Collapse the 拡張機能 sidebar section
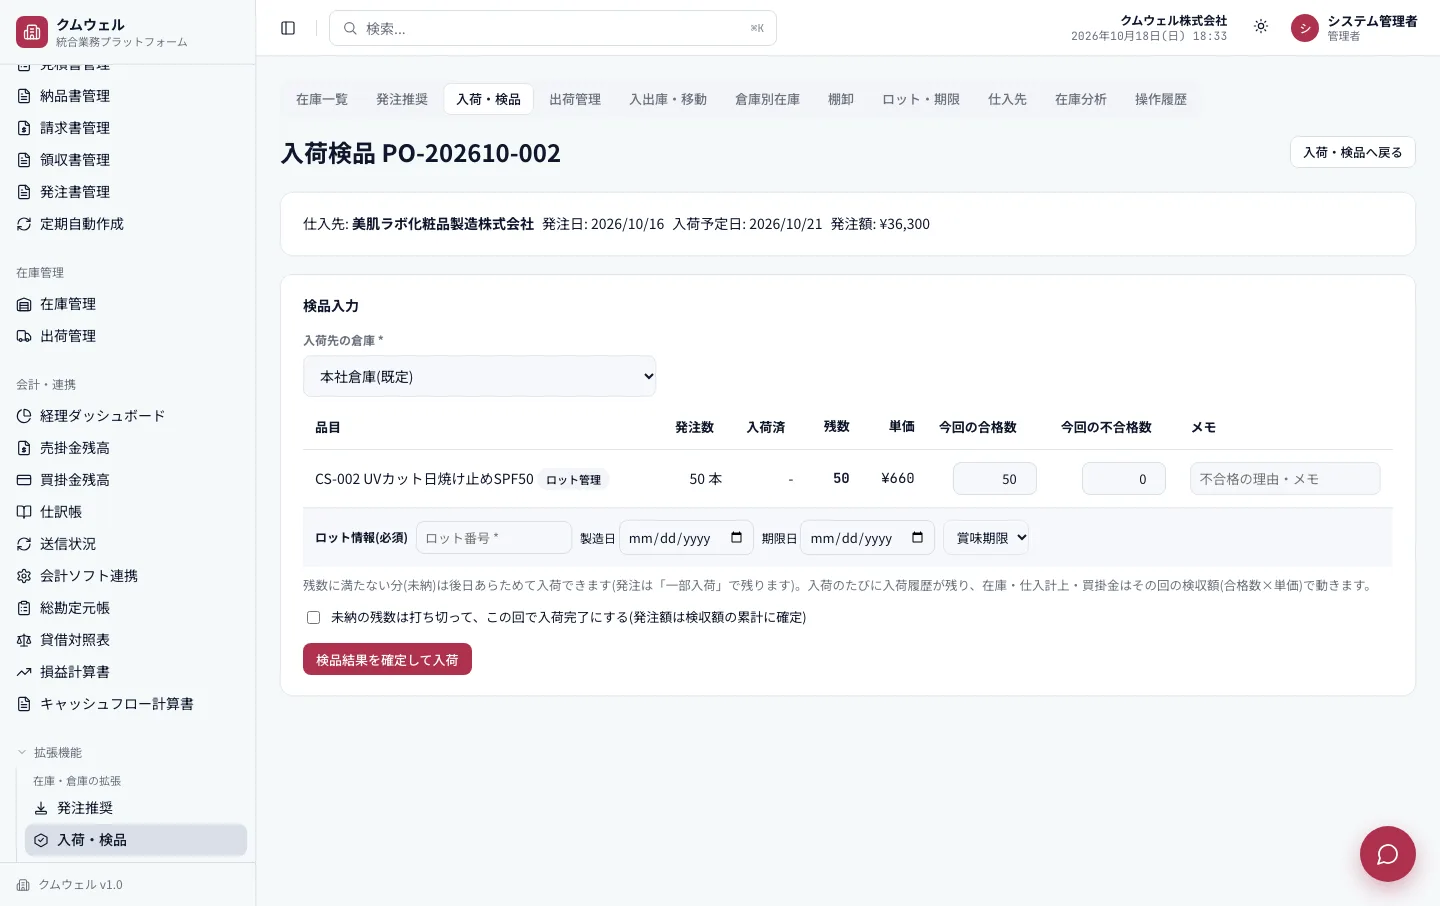 click(x=49, y=752)
